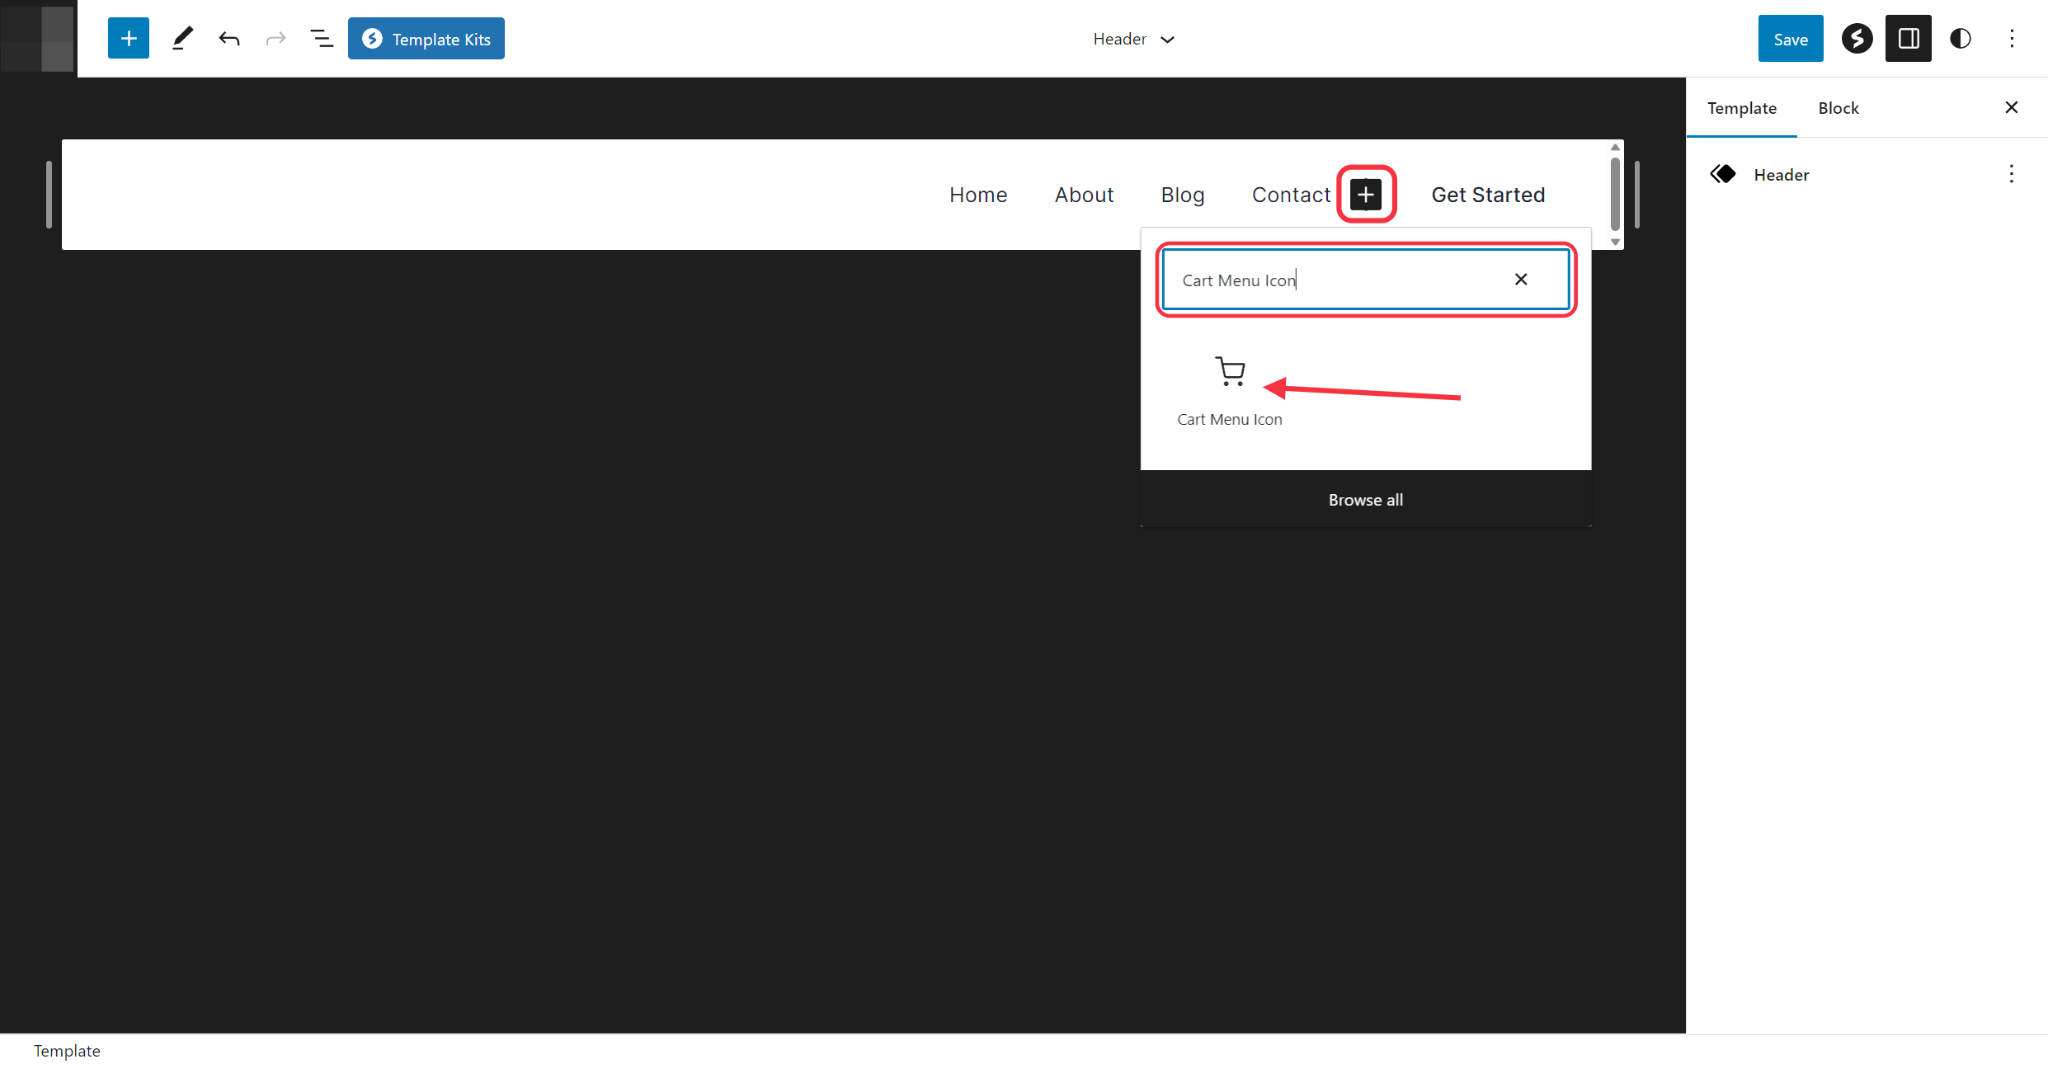
Task: Open the Header title dropdown
Action: click(1133, 39)
